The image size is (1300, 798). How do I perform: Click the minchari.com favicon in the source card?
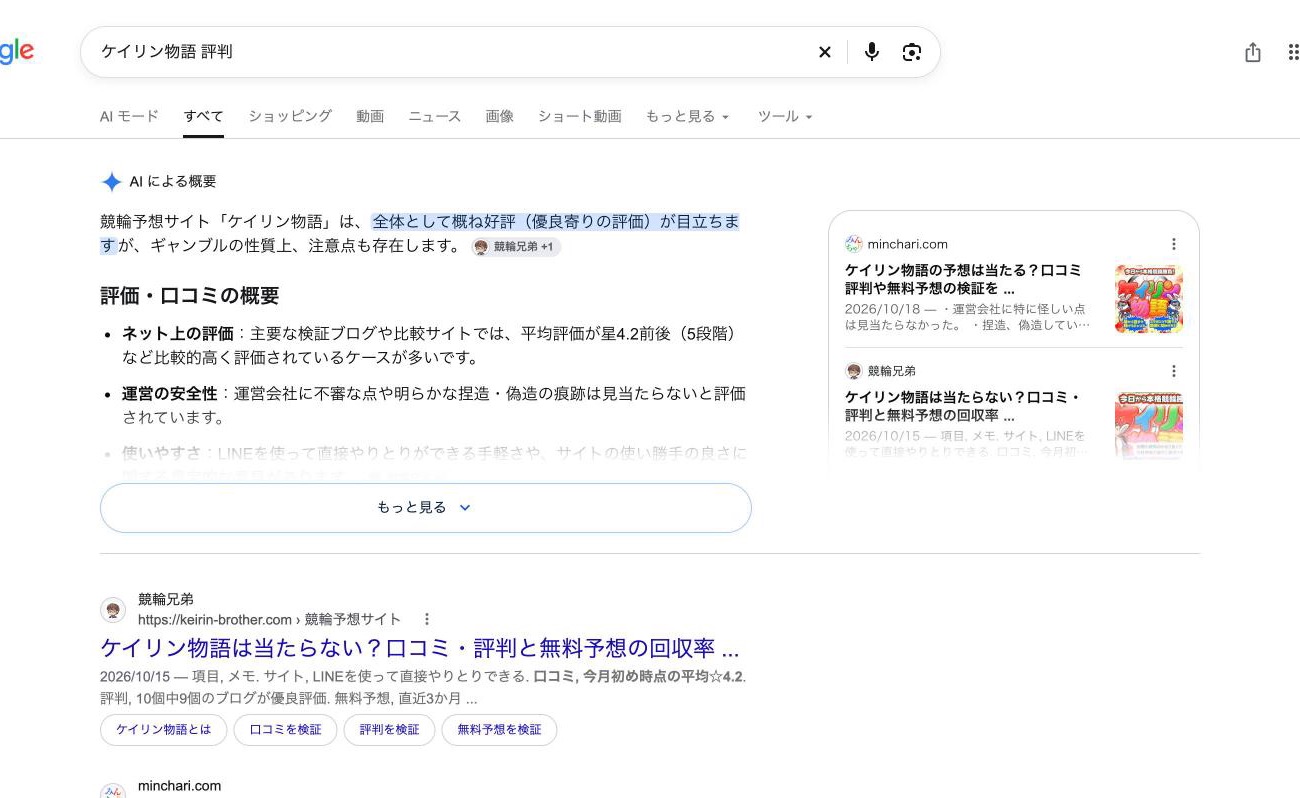tap(853, 244)
